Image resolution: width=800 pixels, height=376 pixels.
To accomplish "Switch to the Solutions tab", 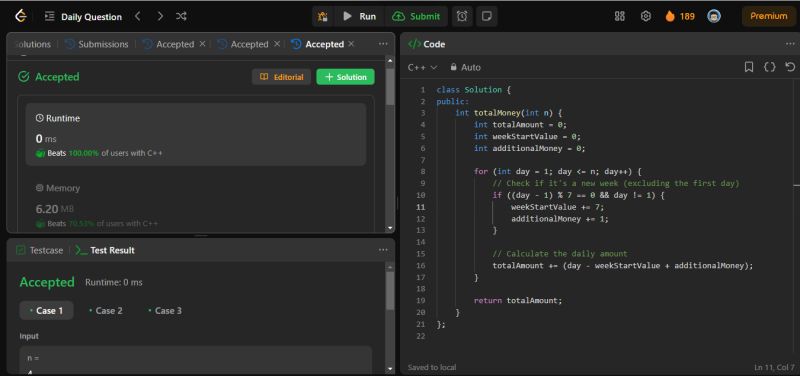I will click(33, 44).
